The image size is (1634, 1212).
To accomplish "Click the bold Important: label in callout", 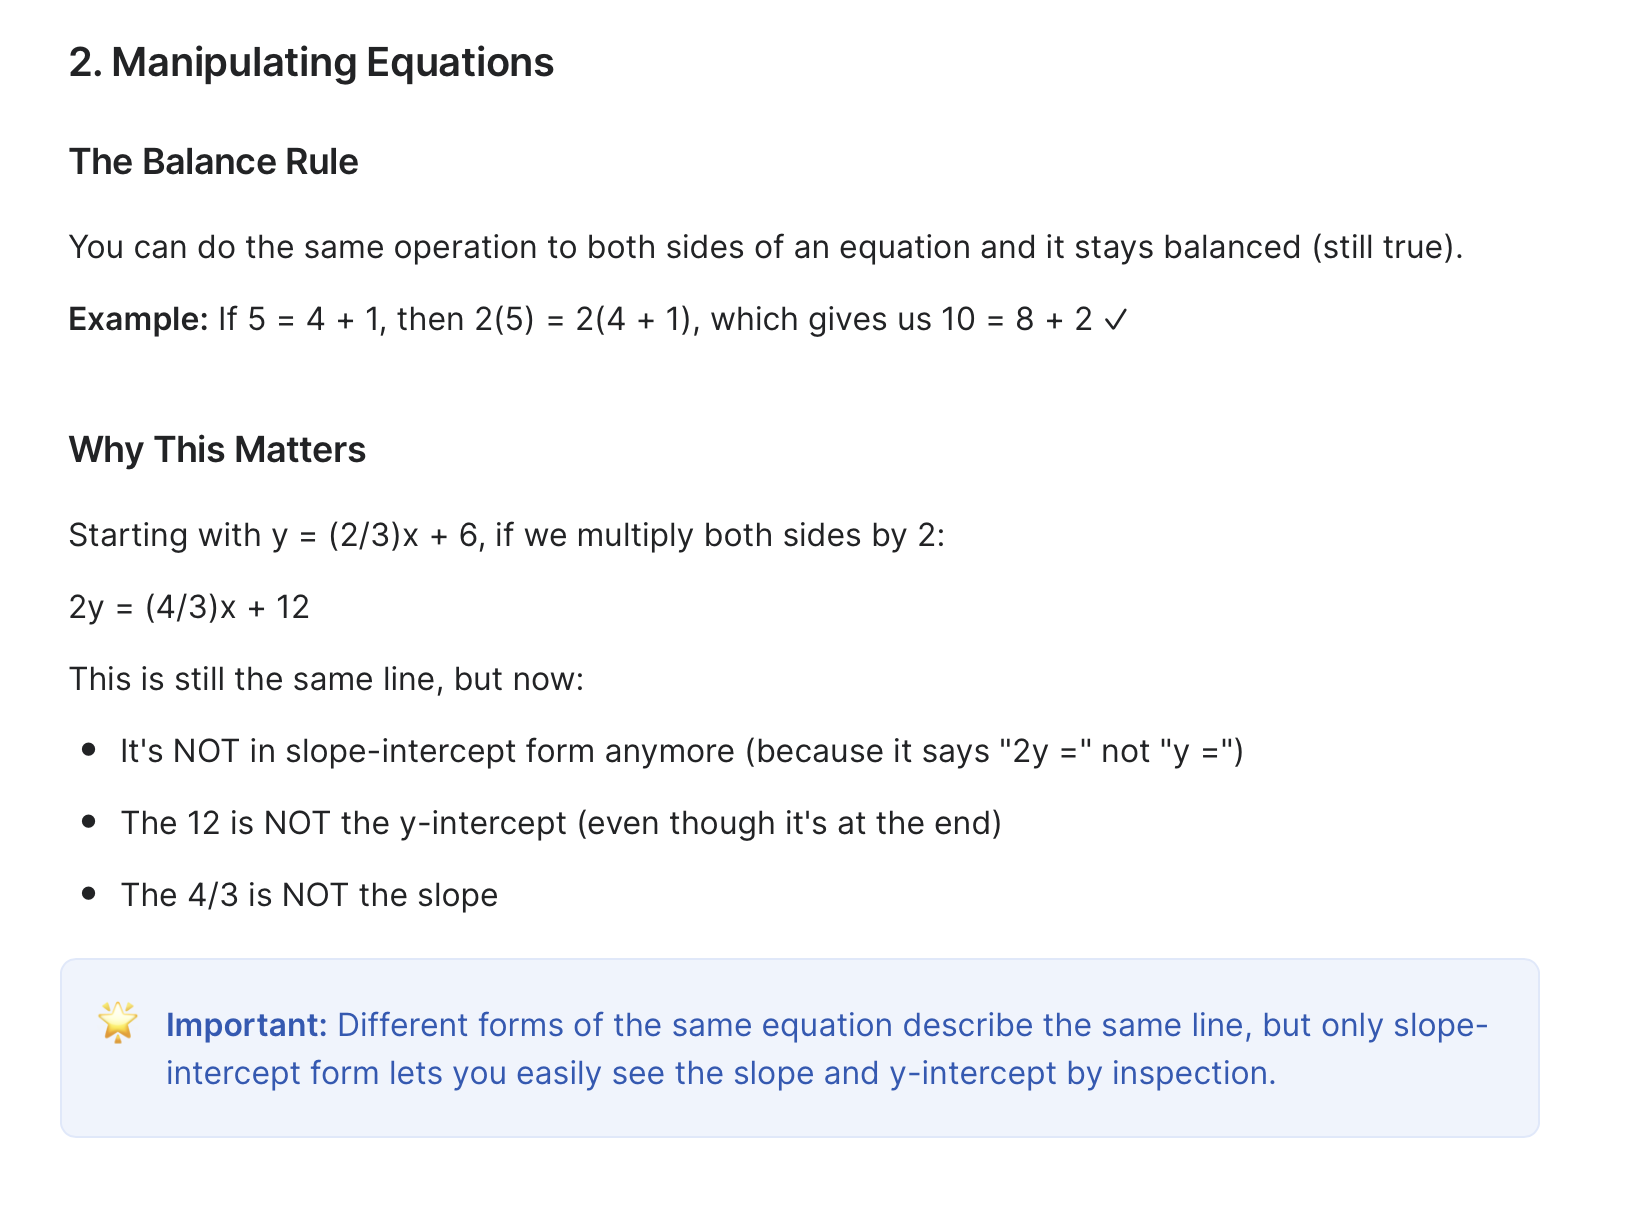I will coord(246,1025).
